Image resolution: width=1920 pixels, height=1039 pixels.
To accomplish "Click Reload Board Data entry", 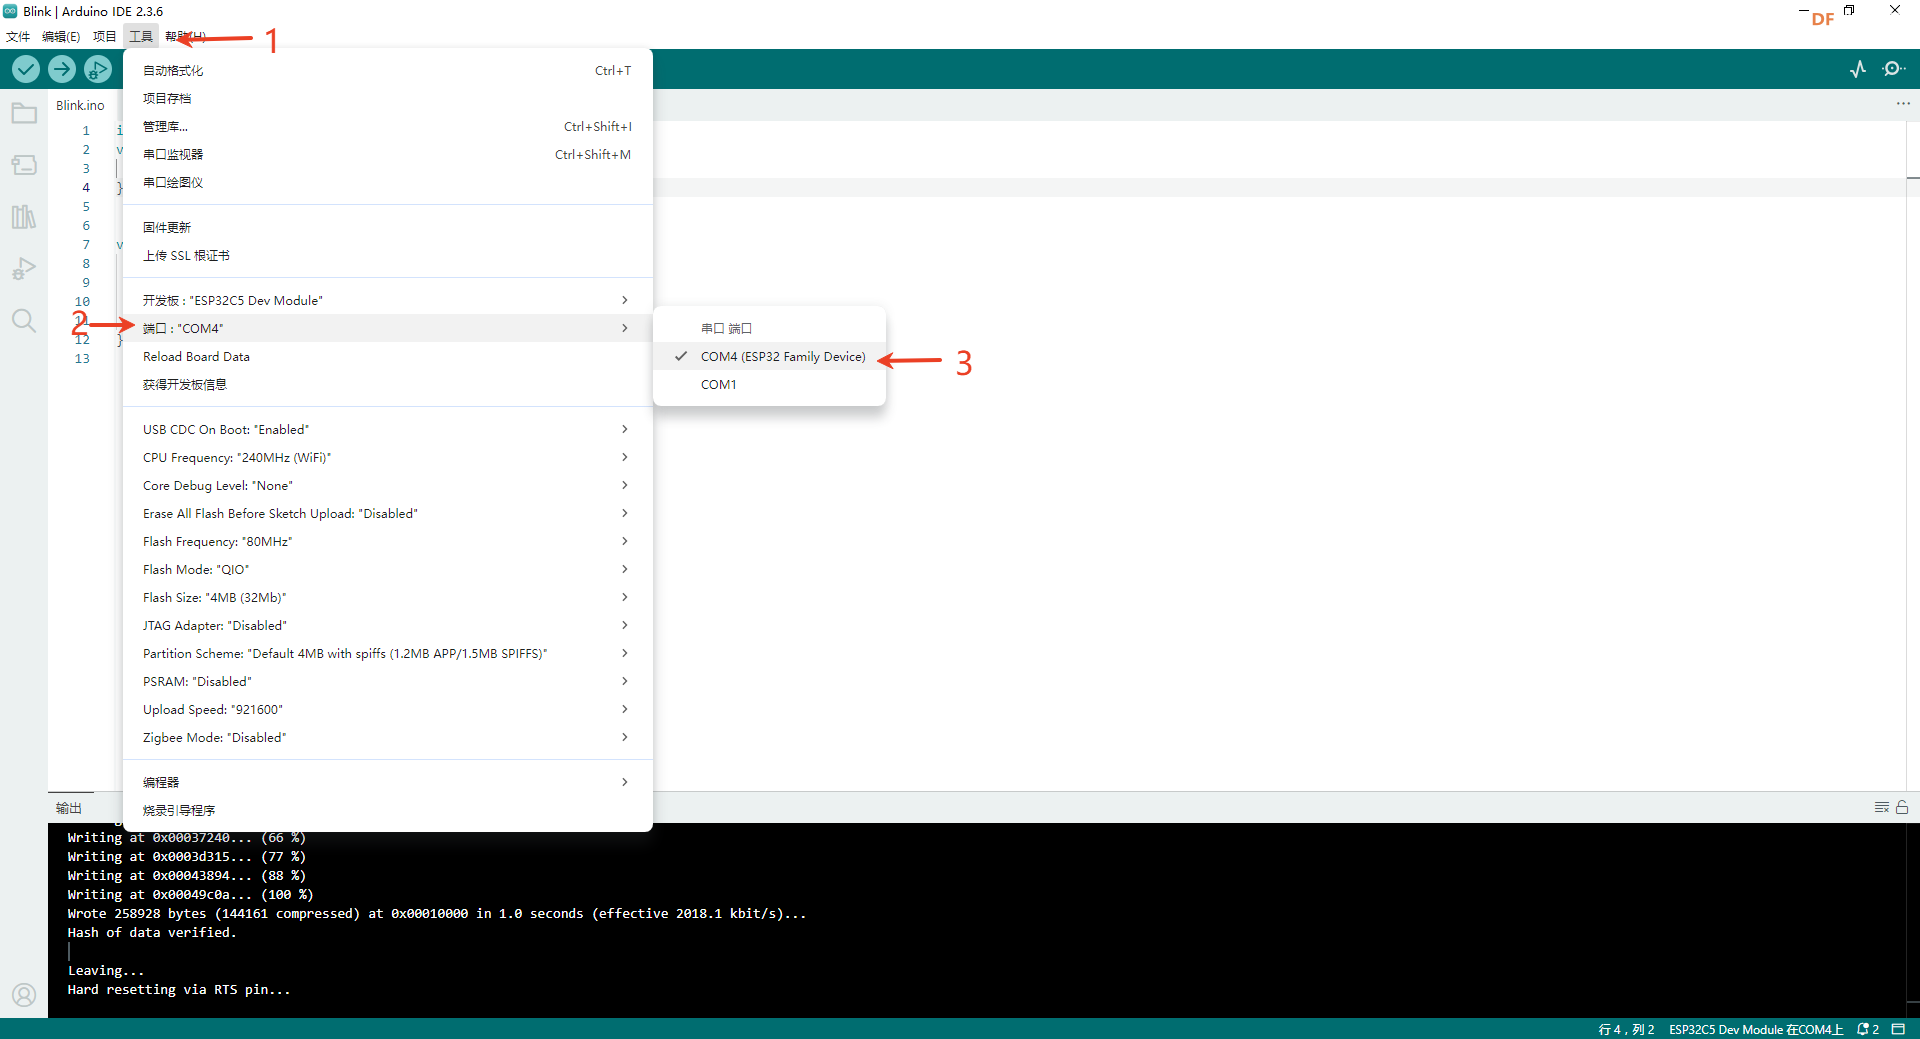I will [196, 357].
